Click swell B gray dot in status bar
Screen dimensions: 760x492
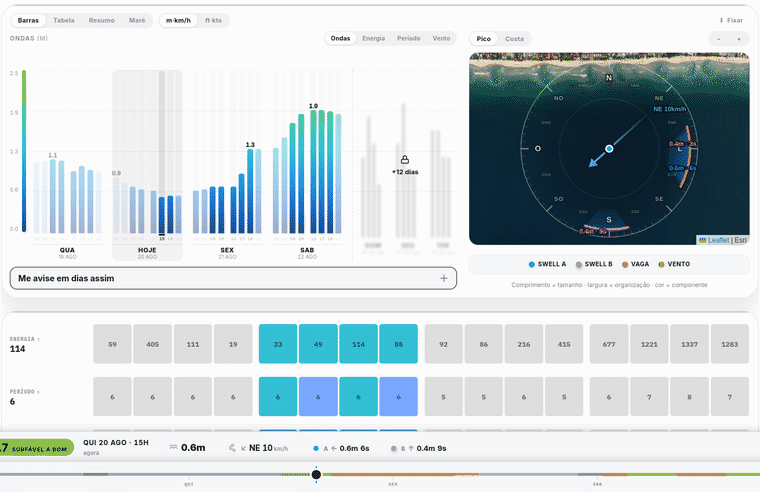394,448
